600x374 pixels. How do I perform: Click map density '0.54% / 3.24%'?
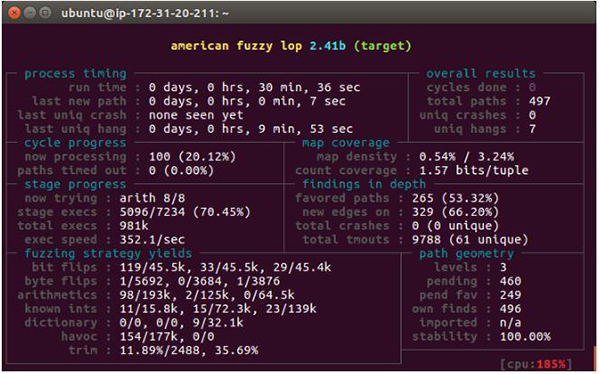[466, 157]
